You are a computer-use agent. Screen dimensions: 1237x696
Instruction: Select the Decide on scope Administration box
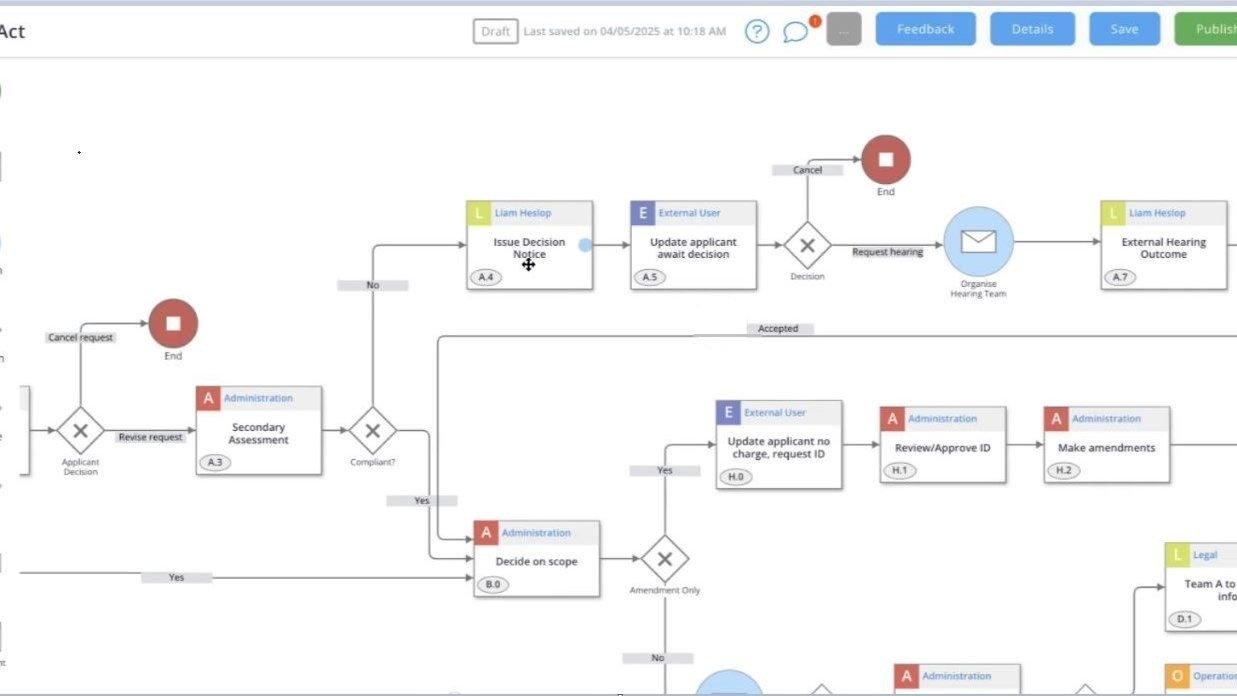click(536, 560)
